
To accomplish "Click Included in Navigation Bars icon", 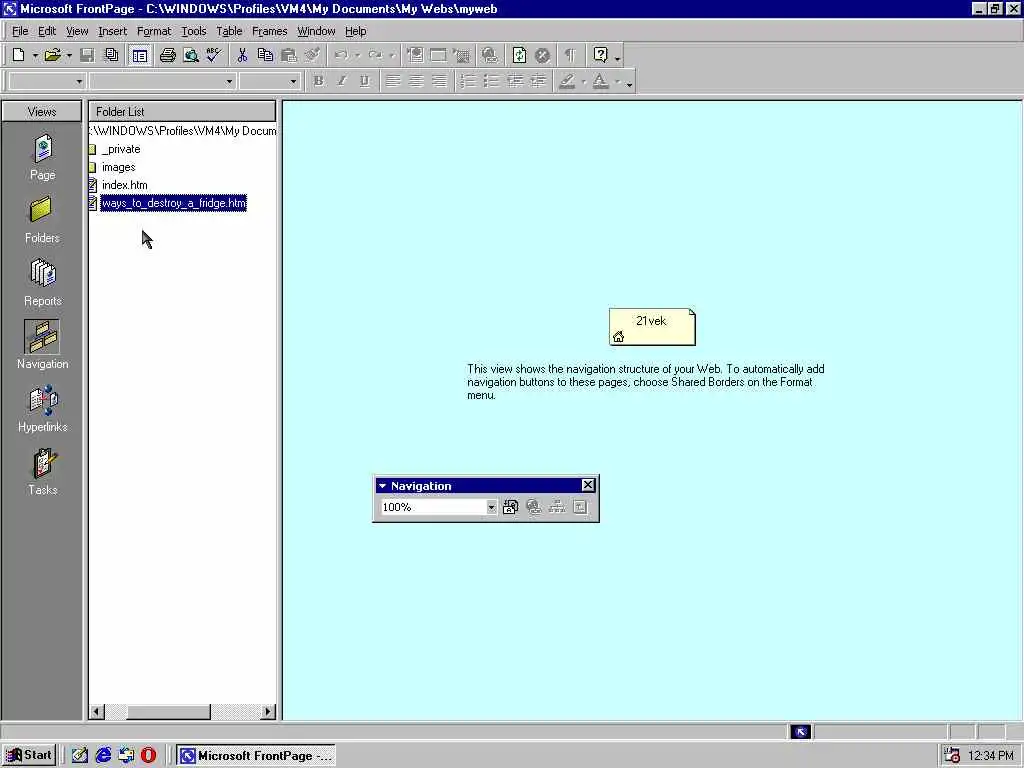I will pos(580,507).
